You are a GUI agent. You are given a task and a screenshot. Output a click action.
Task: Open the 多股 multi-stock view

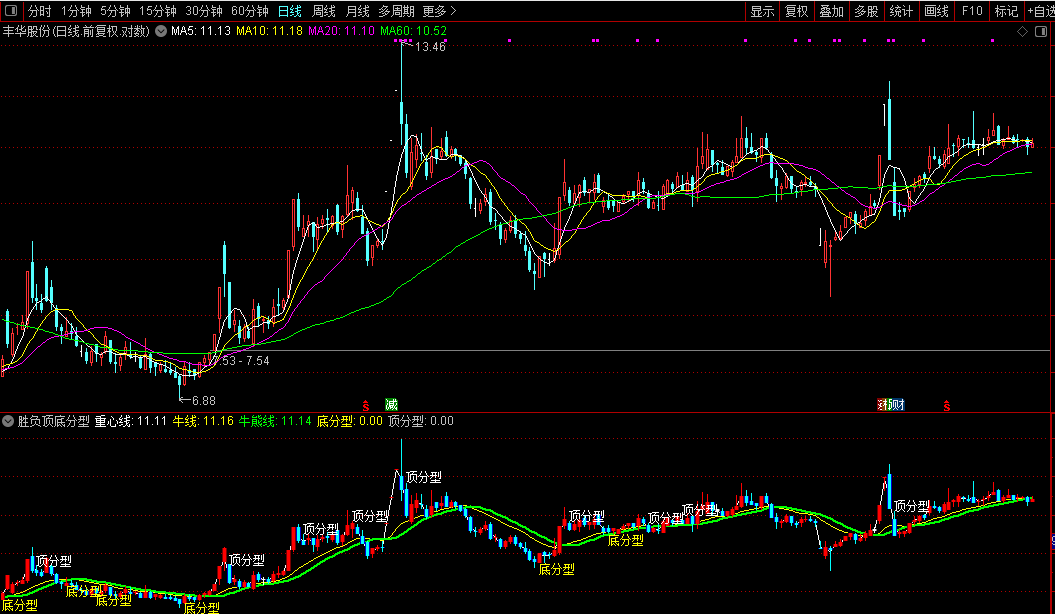(x=867, y=11)
